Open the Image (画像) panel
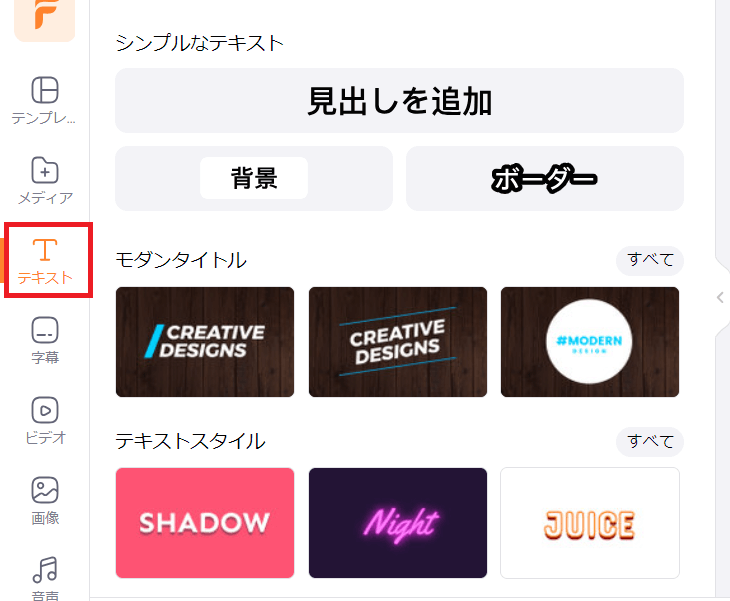 coord(45,501)
